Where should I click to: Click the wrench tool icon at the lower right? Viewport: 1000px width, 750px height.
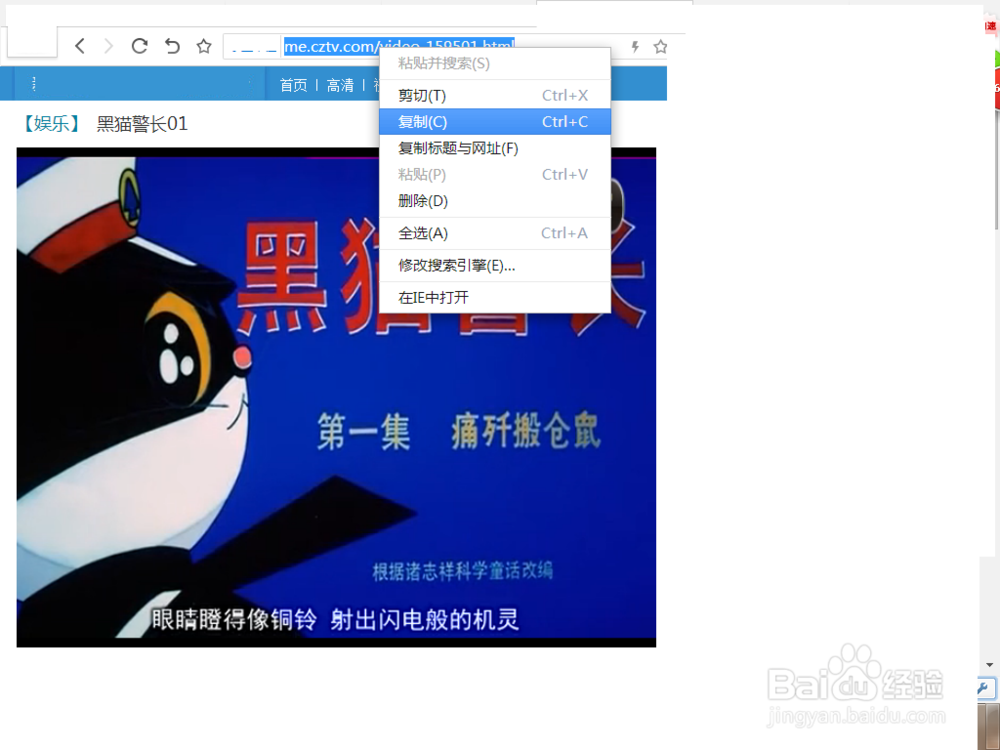tap(985, 688)
